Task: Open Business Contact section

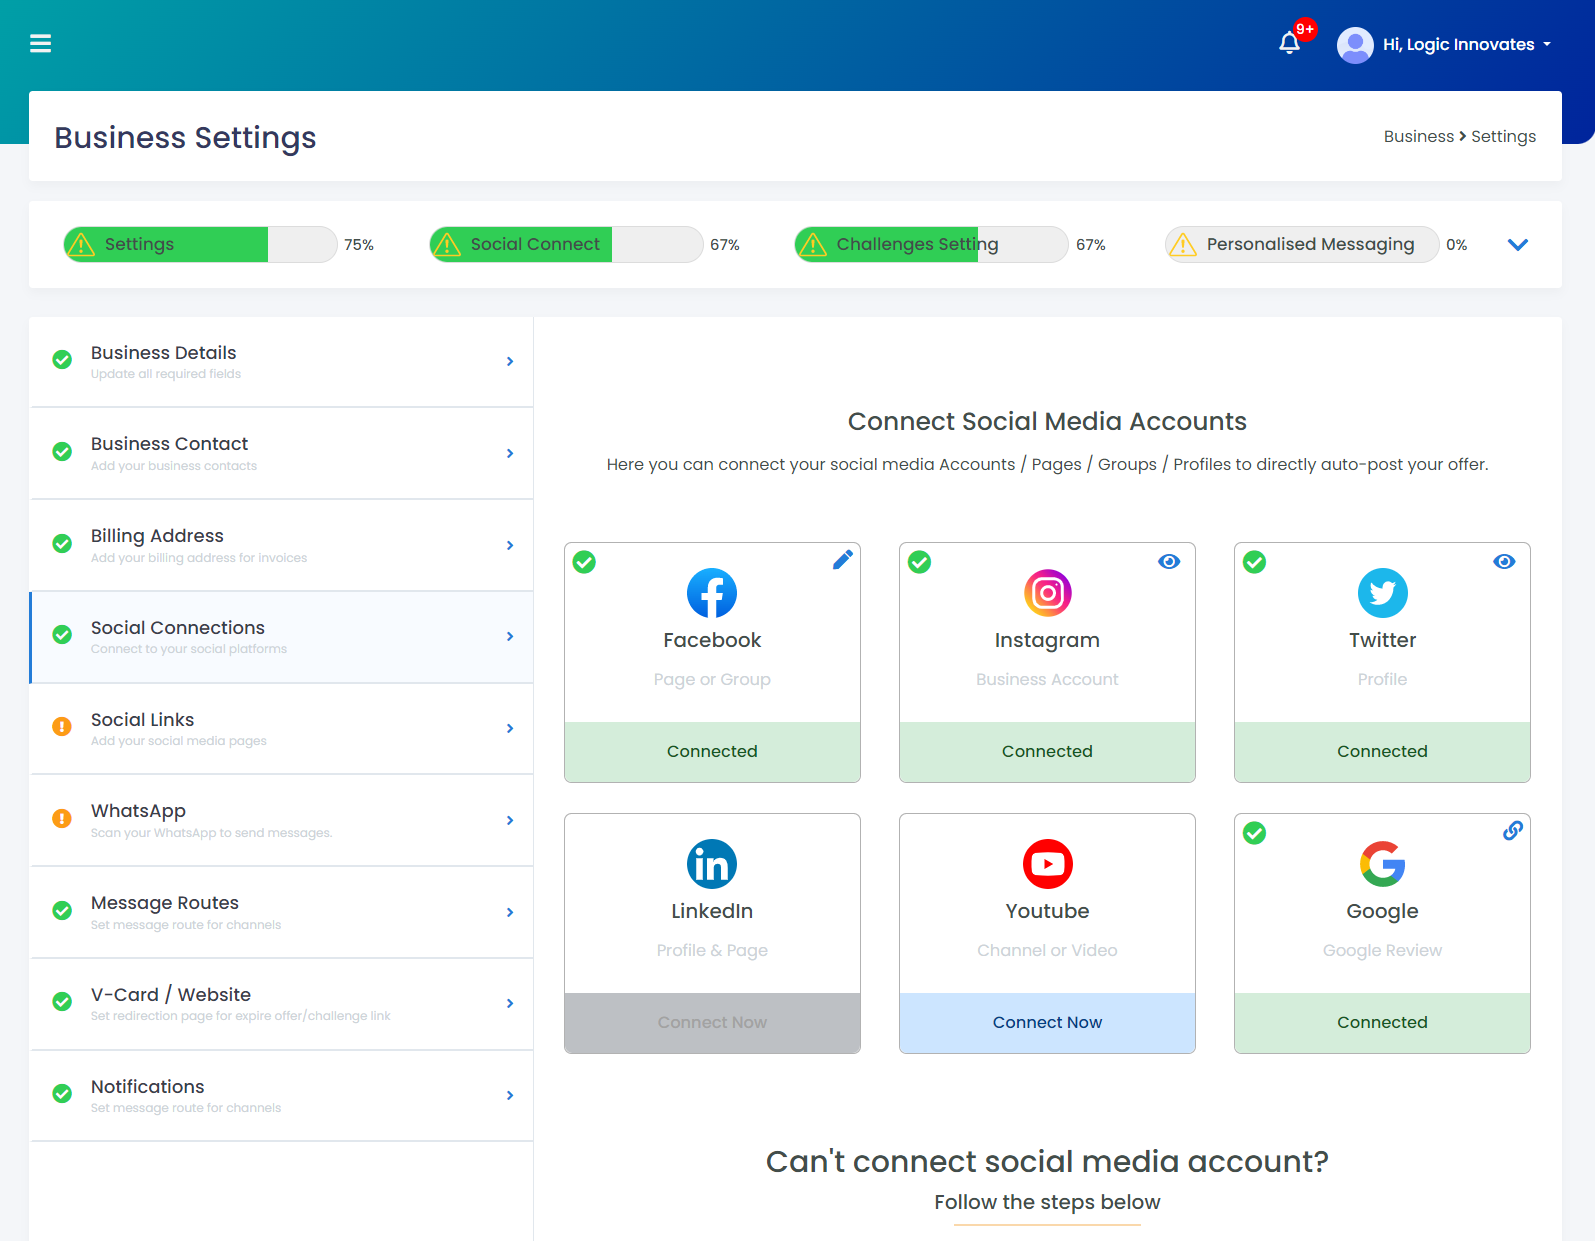Action: [x=281, y=453]
